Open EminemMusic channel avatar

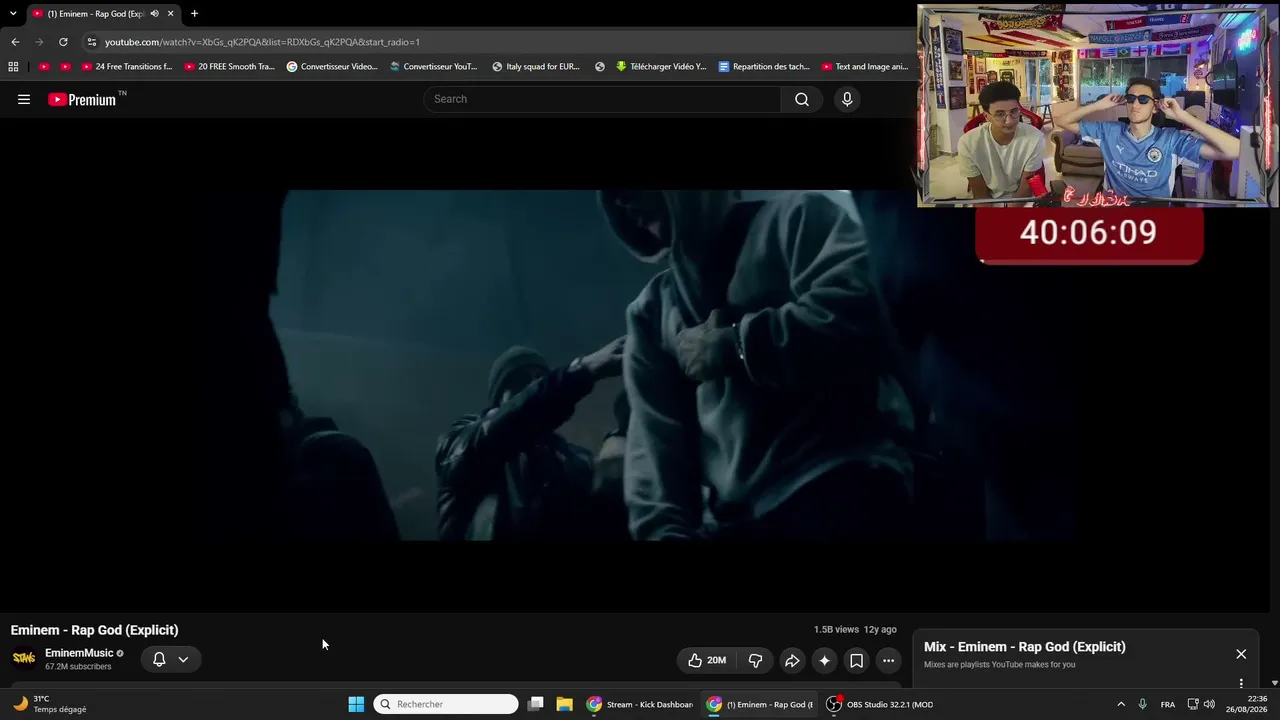pyautogui.click(x=23, y=658)
